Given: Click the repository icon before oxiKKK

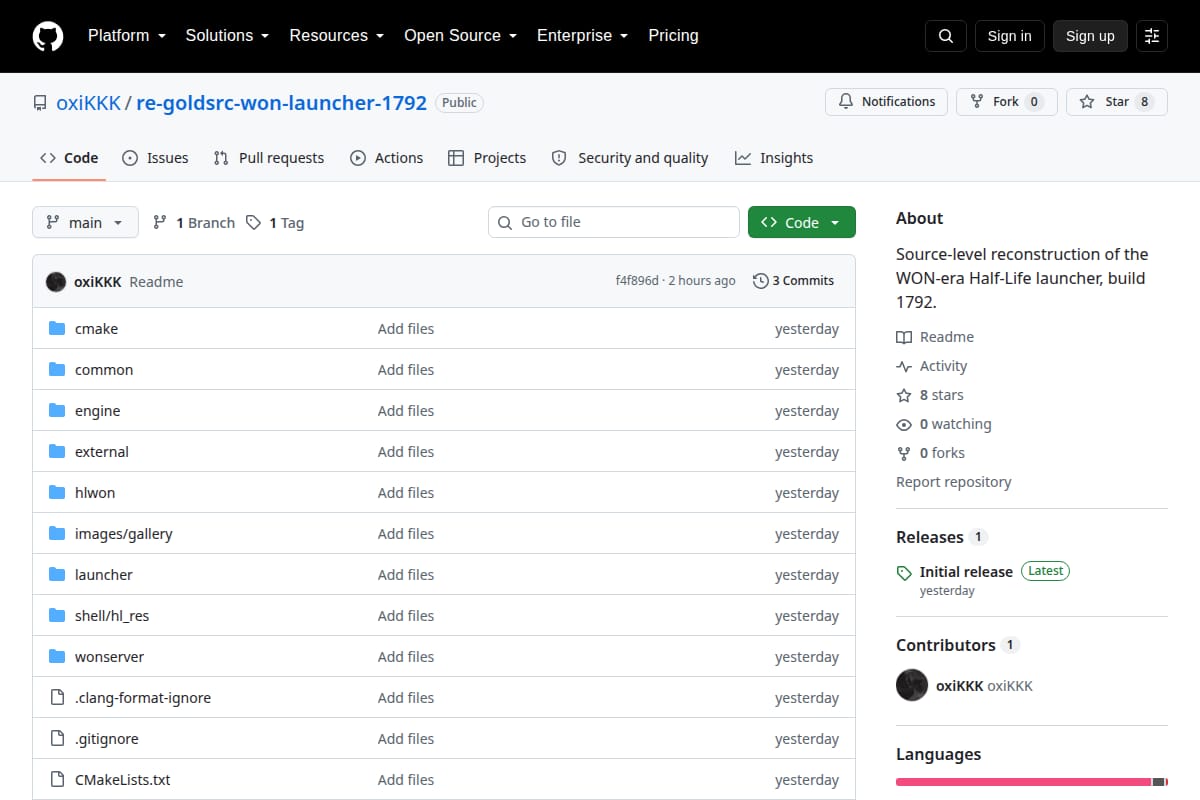Looking at the screenshot, I should coord(40,103).
